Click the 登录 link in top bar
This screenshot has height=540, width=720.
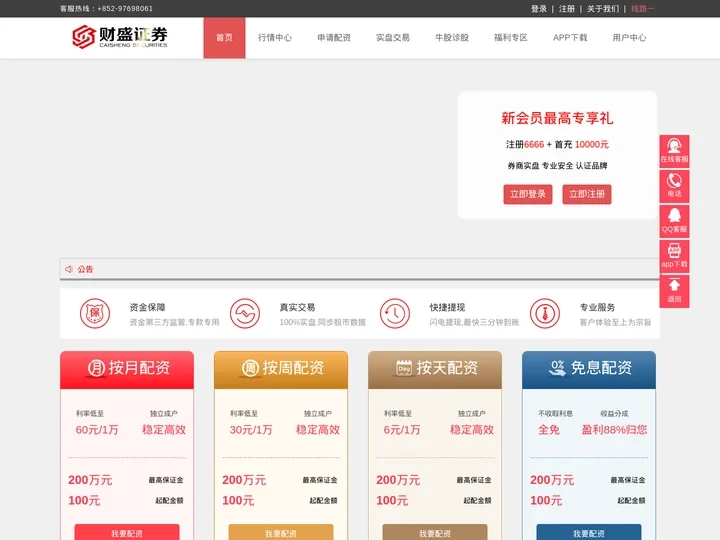pos(539,9)
